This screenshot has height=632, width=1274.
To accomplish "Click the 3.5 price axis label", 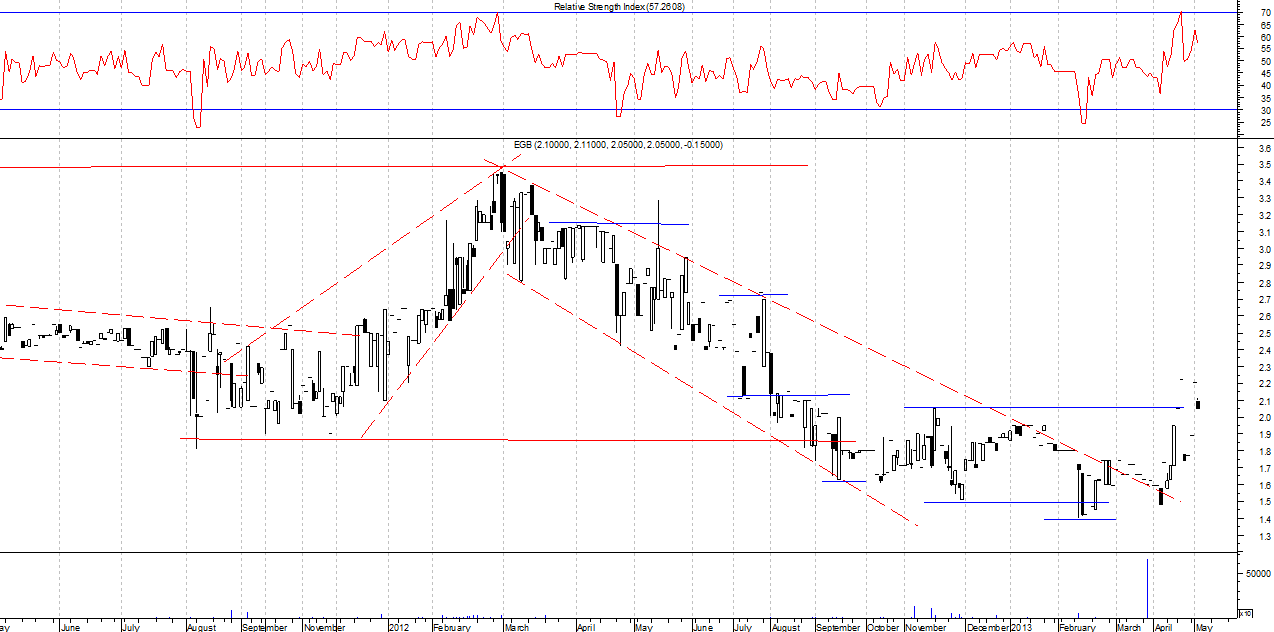I will [1264, 166].
